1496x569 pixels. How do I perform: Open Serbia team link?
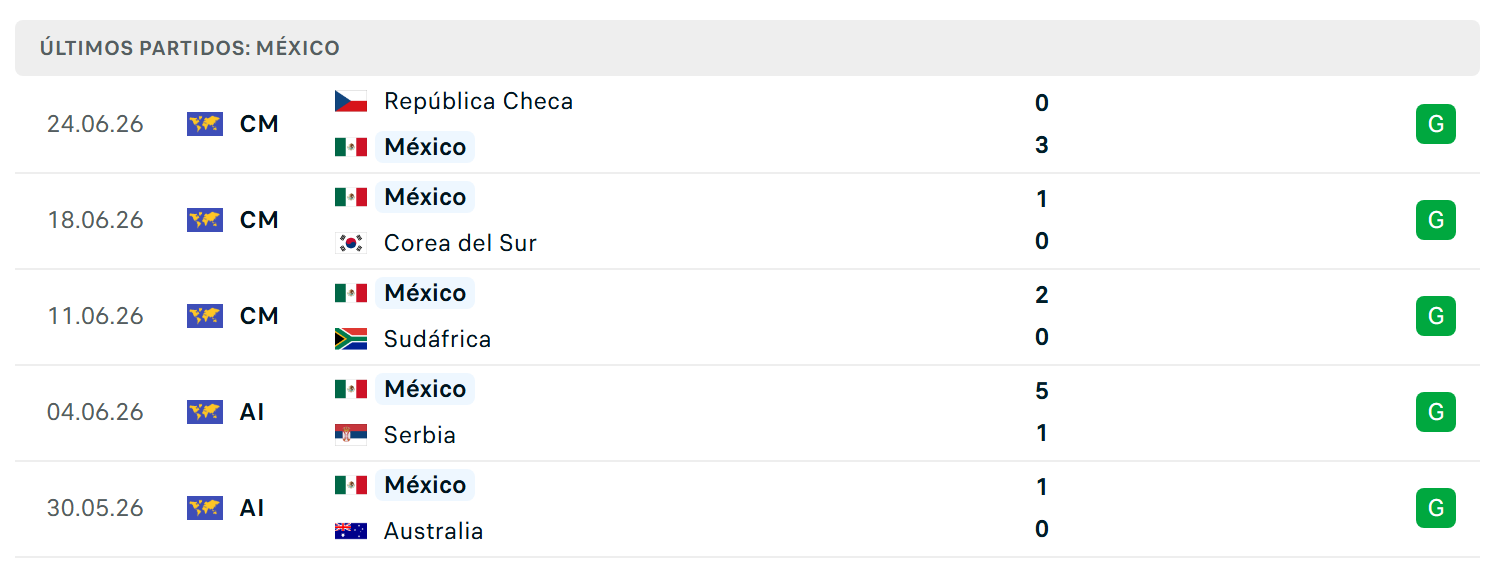[420, 435]
